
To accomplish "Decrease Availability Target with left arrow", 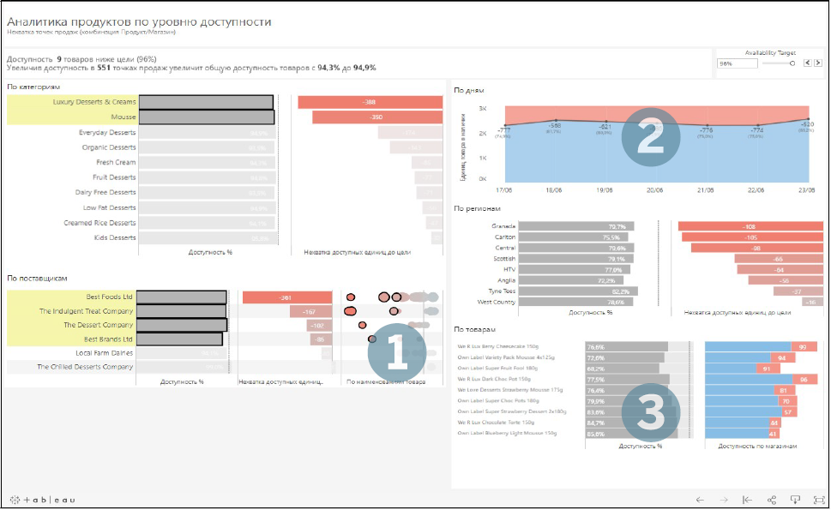I will (807, 63).
